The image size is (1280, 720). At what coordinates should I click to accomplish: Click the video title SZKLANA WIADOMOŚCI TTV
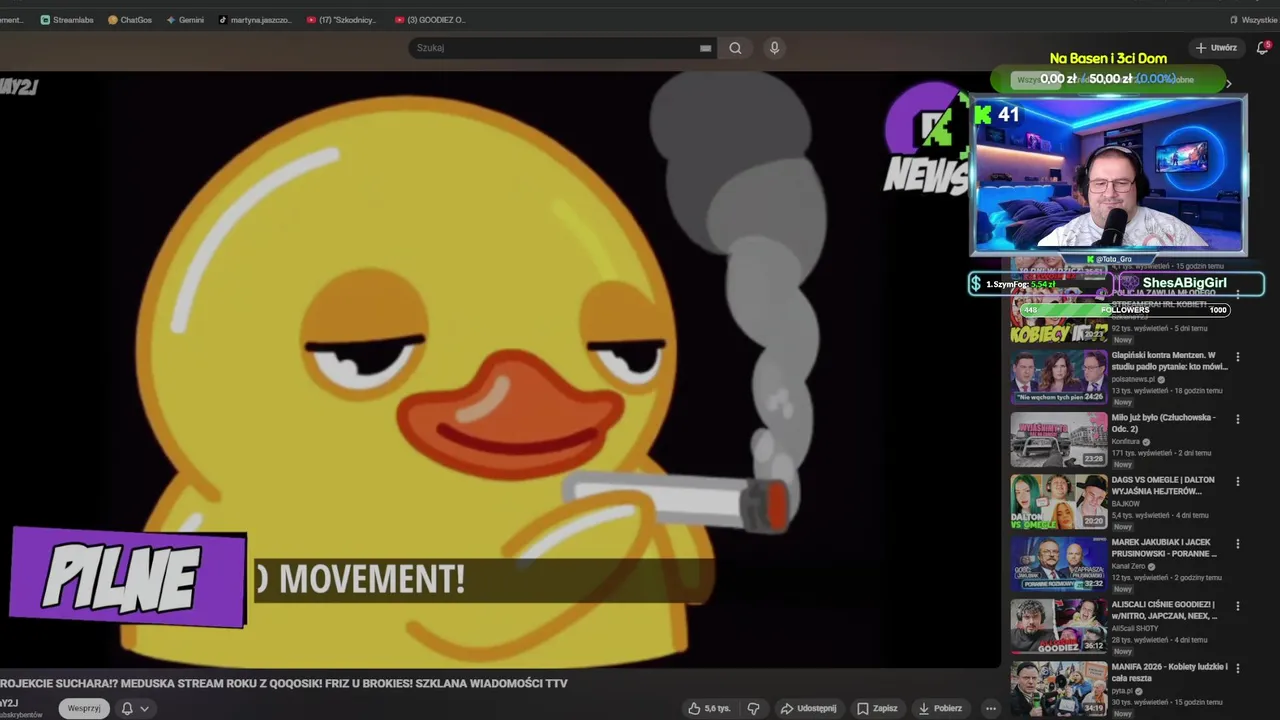pyautogui.click(x=284, y=683)
